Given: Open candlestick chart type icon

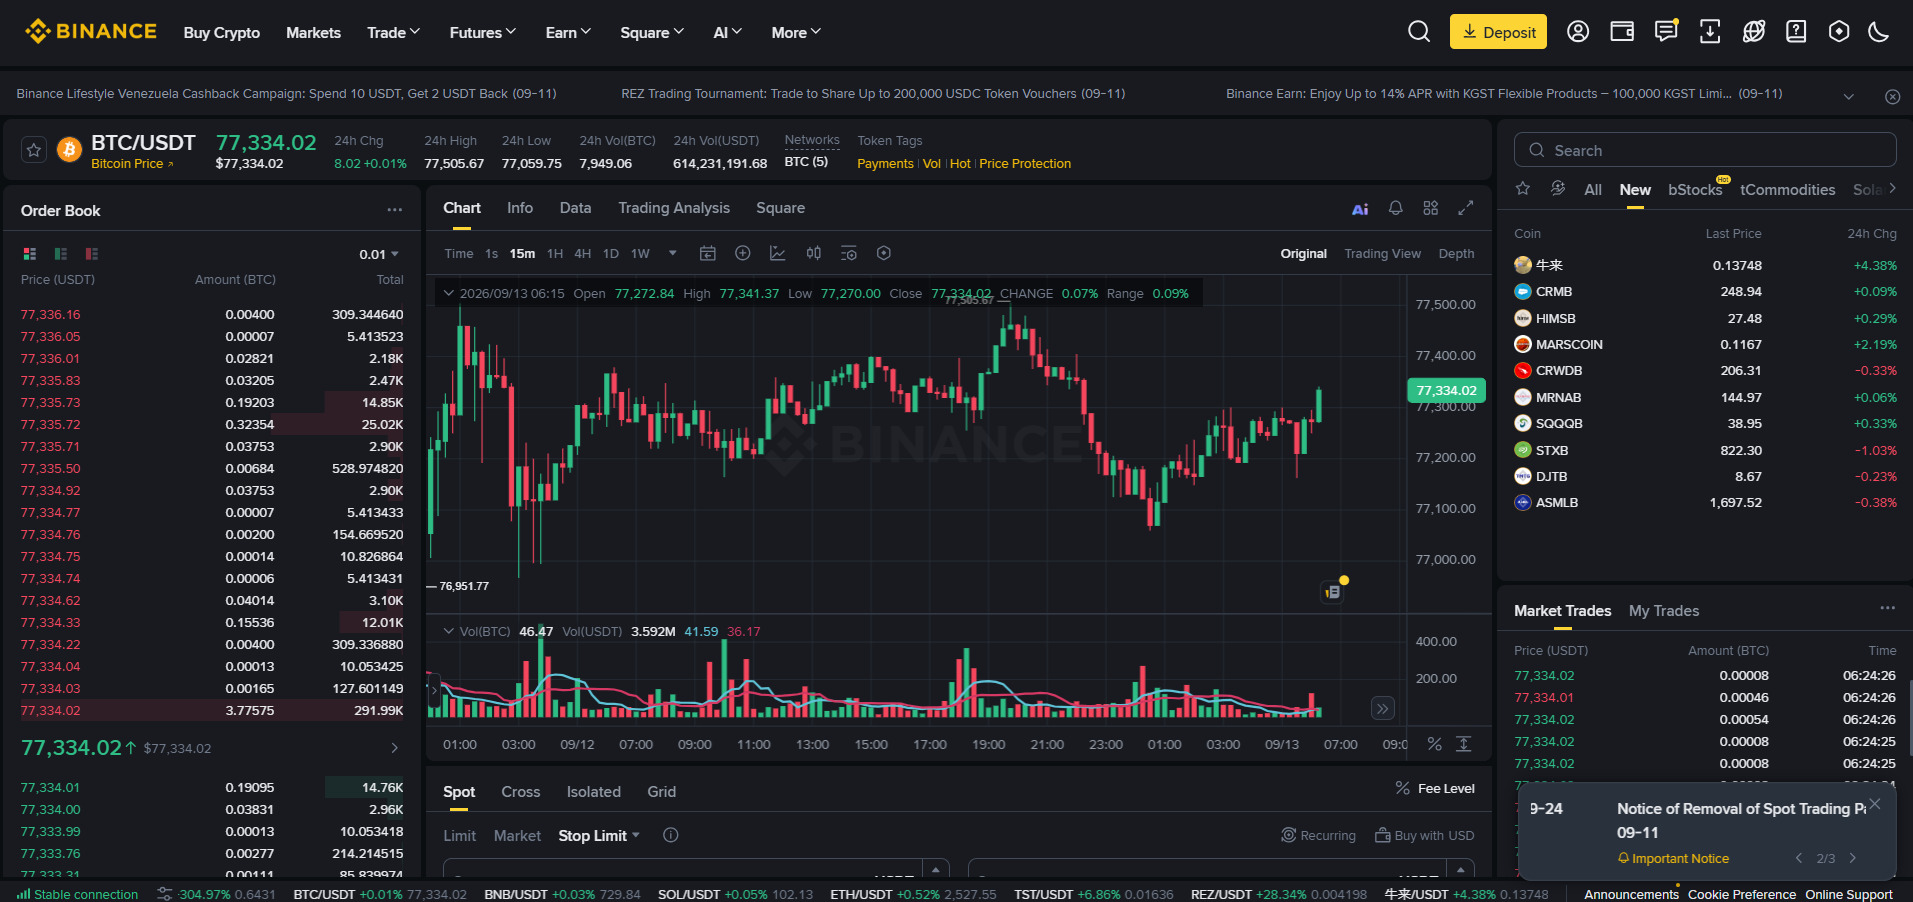Looking at the screenshot, I should tap(814, 254).
